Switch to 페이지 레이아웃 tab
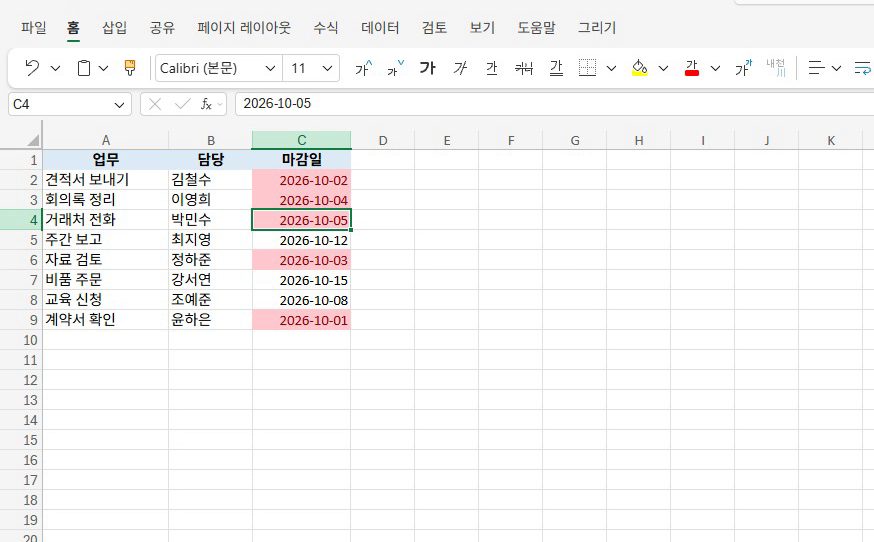Viewport: 874px width, 542px height. coord(244,27)
